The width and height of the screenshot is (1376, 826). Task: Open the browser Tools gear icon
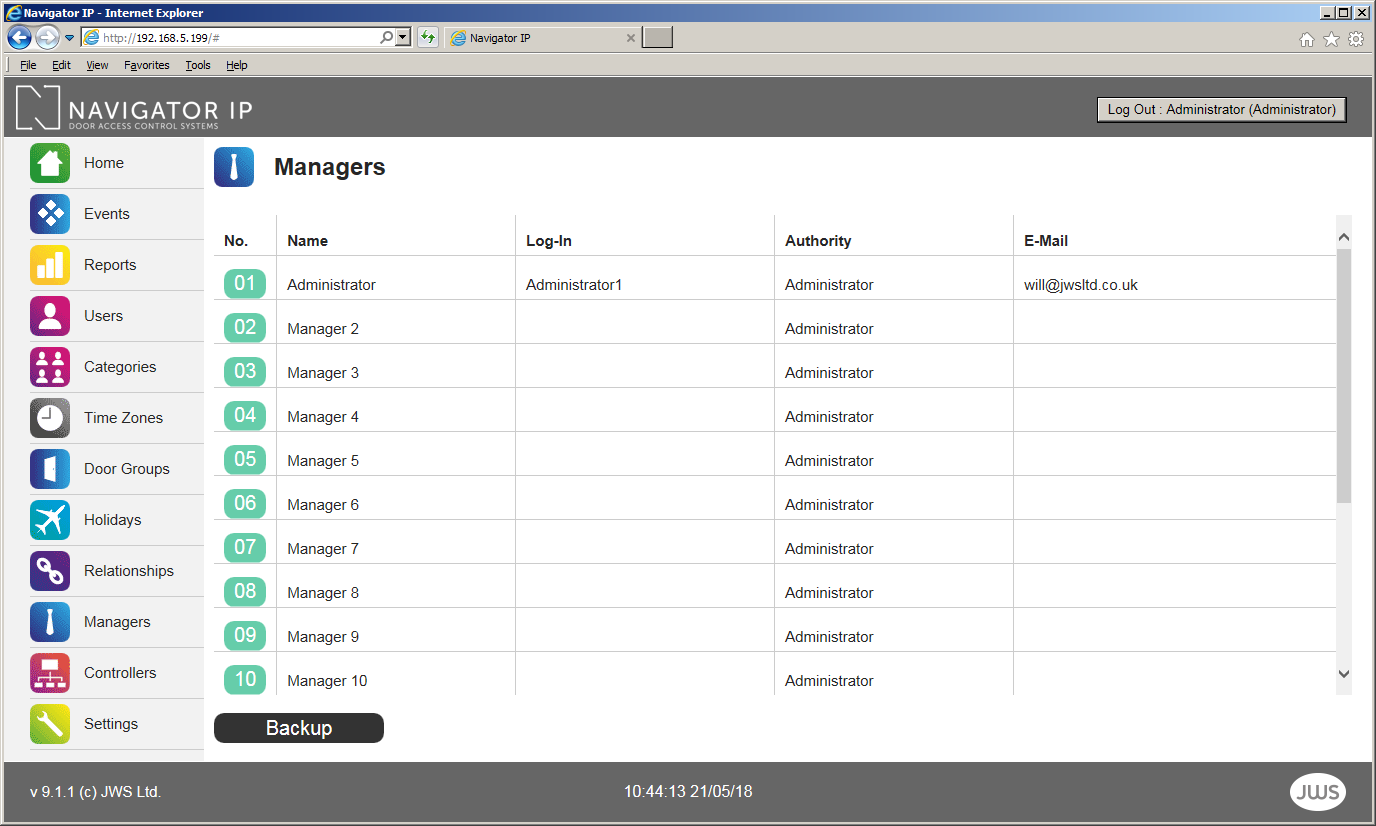(1356, 39)
